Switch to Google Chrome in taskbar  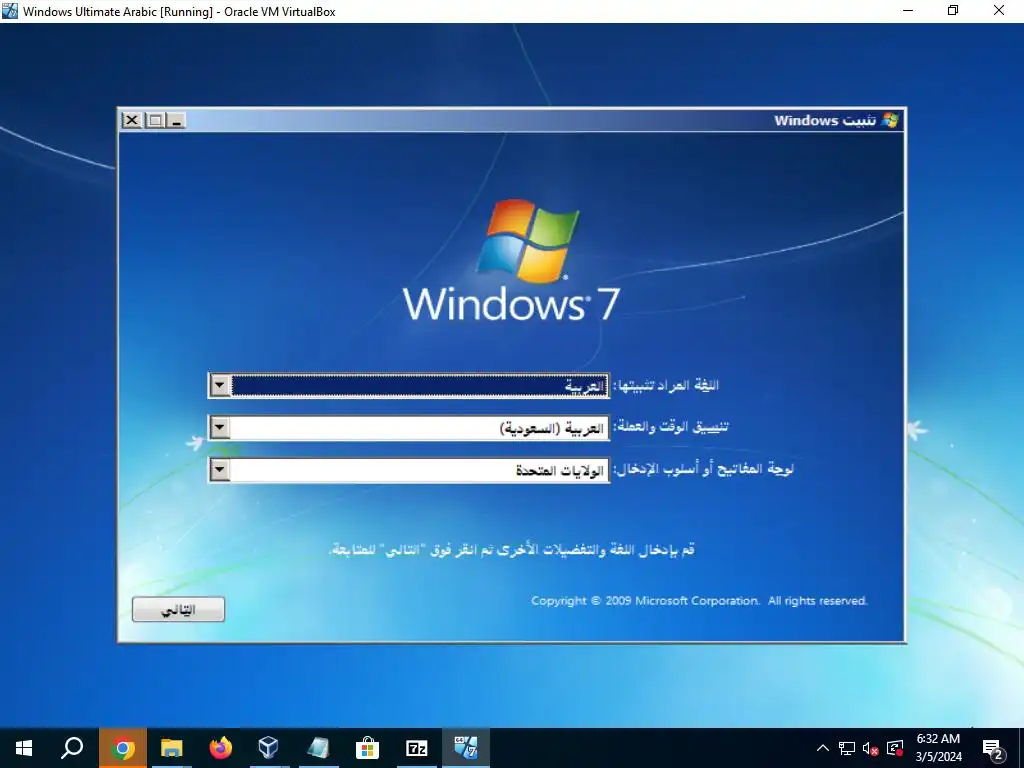[123, 748]
